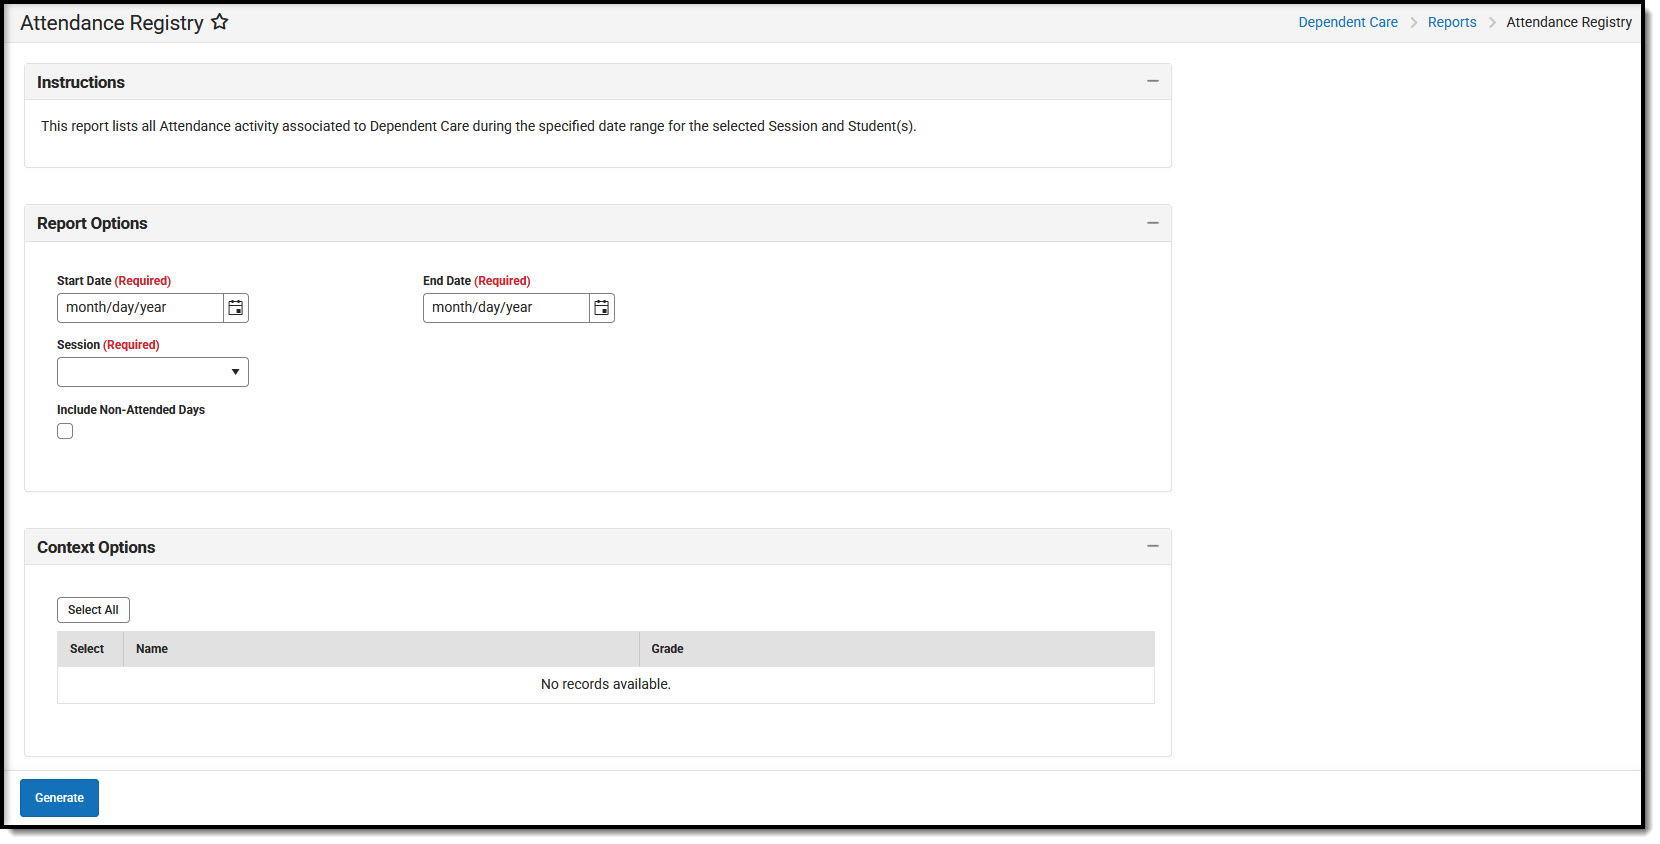Generate the attendance report

coord(59,798)
